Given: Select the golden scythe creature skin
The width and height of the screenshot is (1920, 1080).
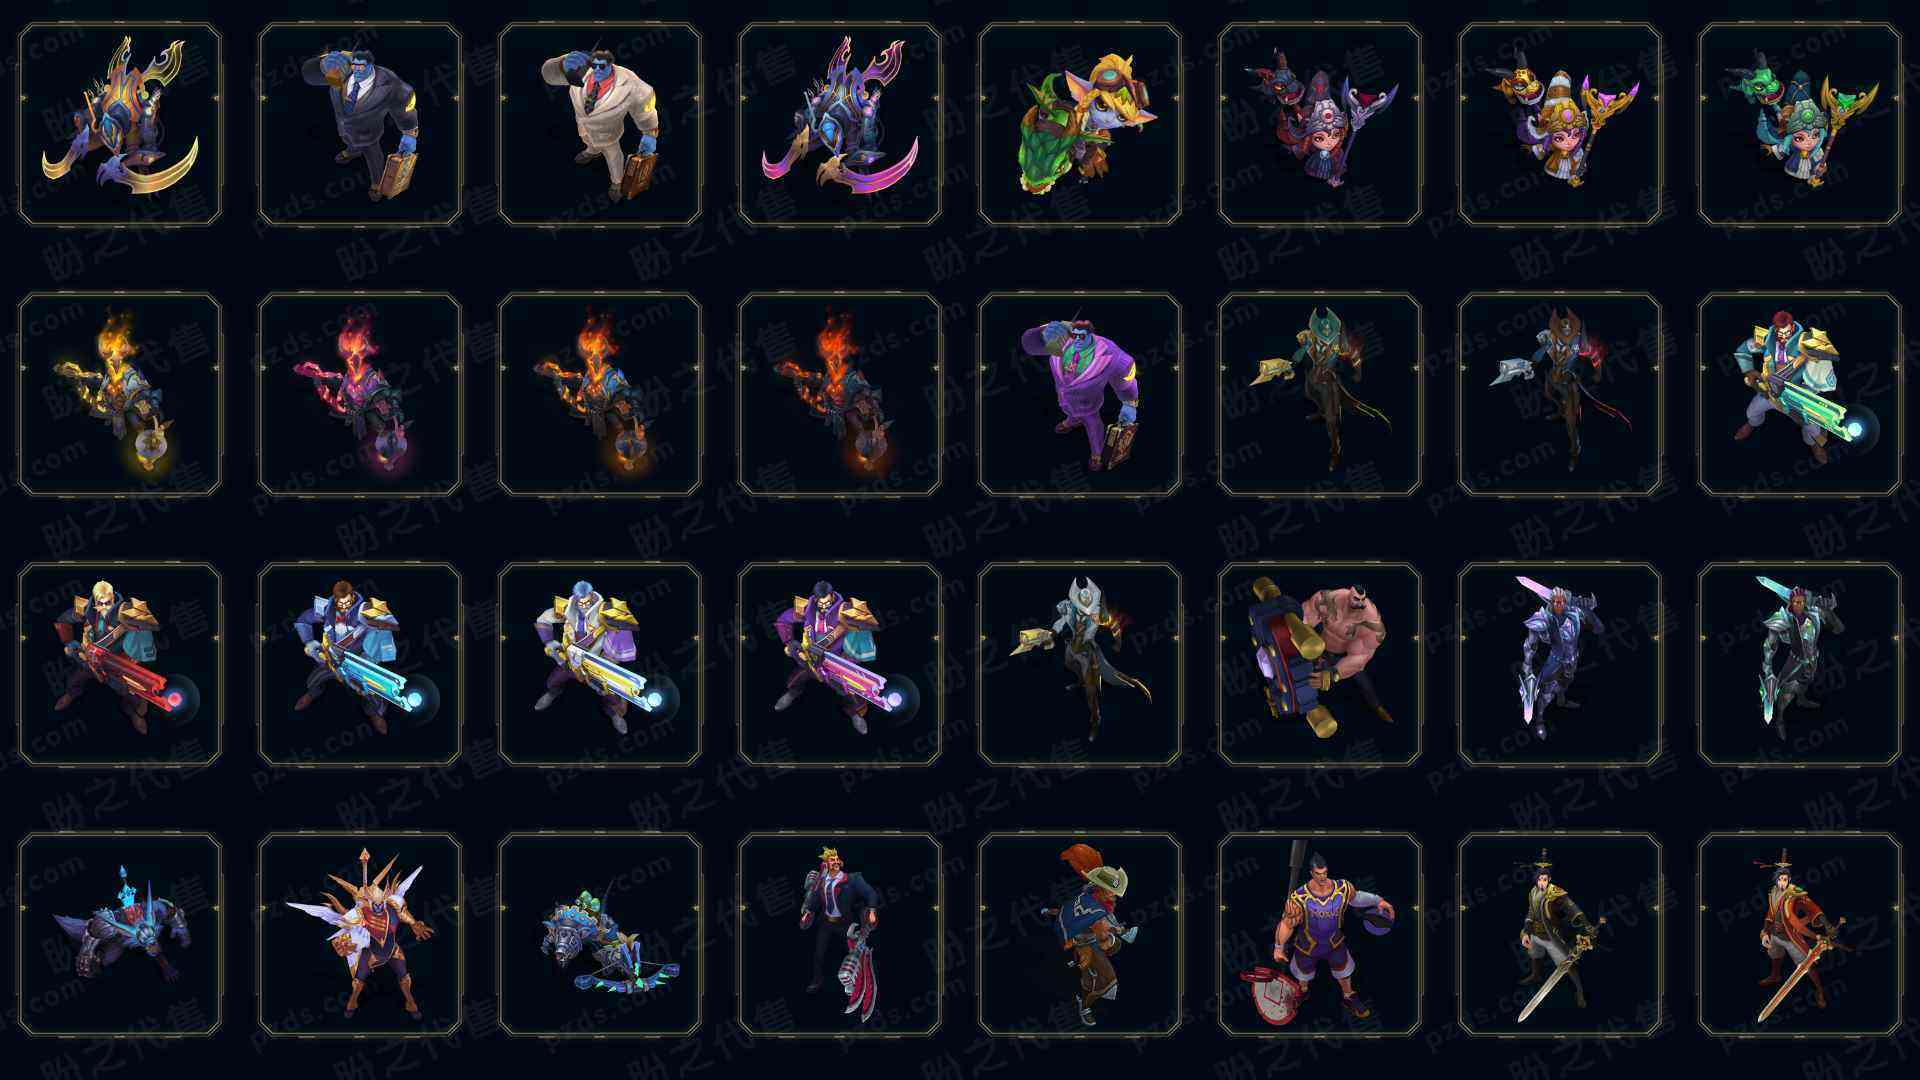Looking at the screenshot, I should pyautogui.click(x=120, y=124).
